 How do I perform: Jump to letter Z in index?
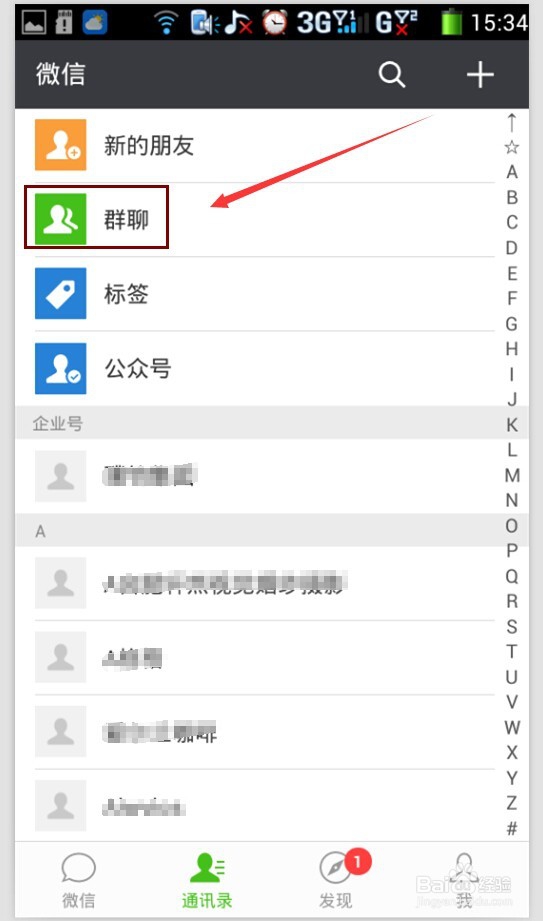tap(512, 802)
